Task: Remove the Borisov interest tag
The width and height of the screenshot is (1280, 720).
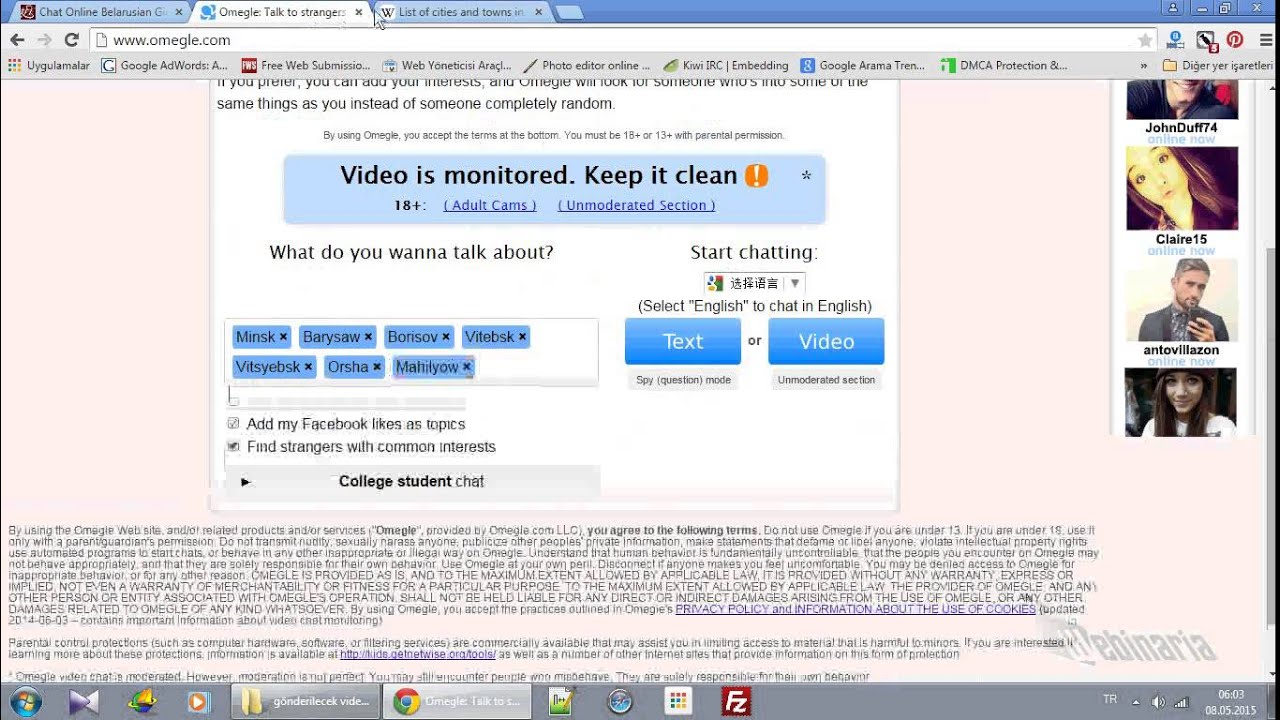Action: tap(446, 337)
